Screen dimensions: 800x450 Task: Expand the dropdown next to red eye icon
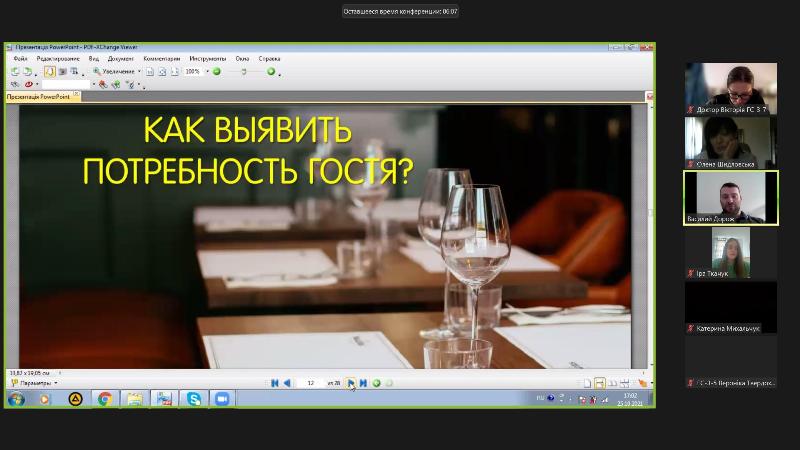click(x=37, y=84)
